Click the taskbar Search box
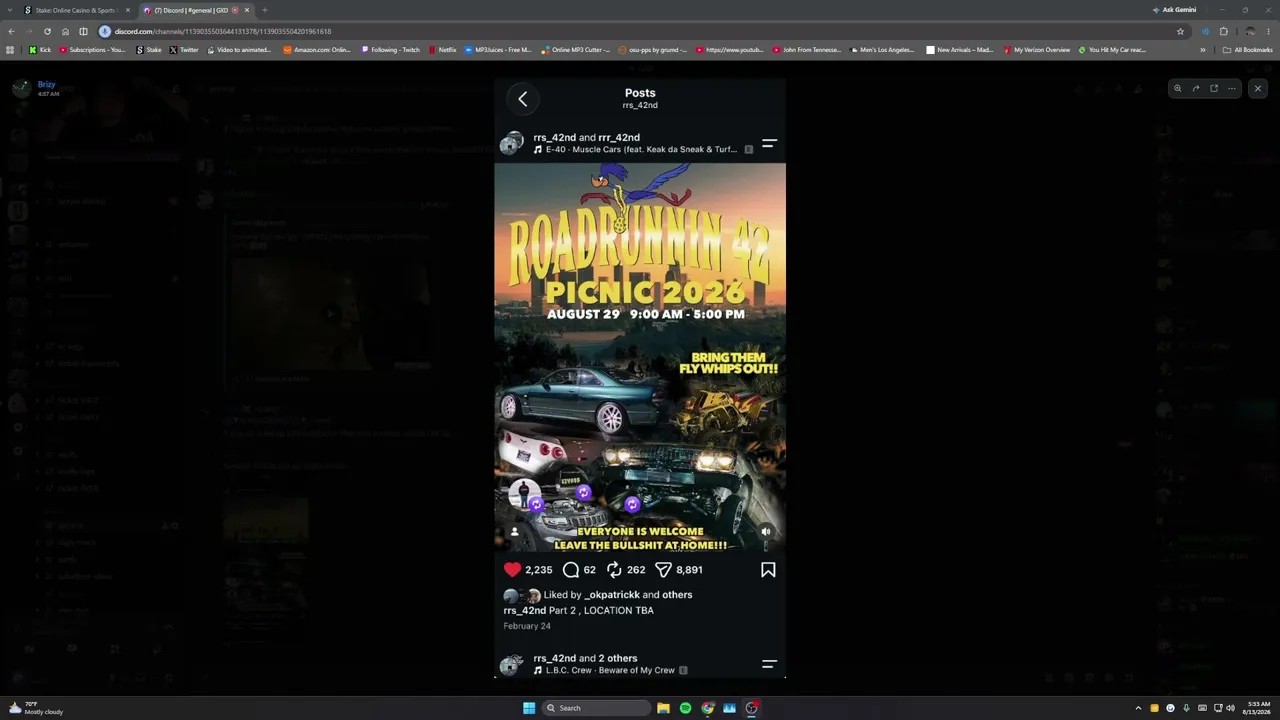Image resolution: width=1280 pixels, height=720 pixels. 597,708
